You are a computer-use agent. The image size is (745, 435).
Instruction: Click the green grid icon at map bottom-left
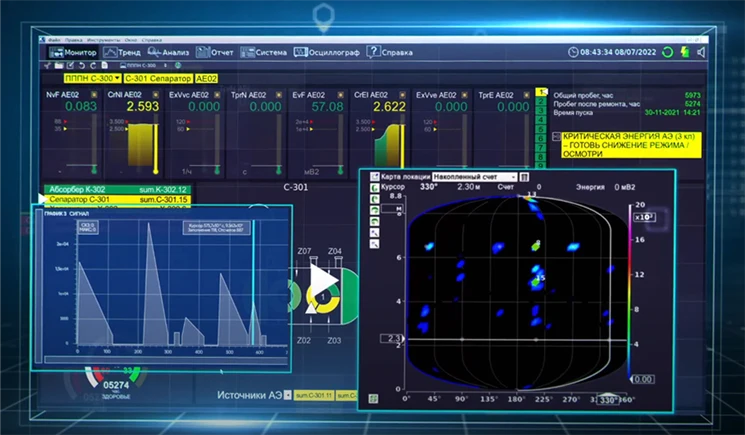tap(373, 399)
